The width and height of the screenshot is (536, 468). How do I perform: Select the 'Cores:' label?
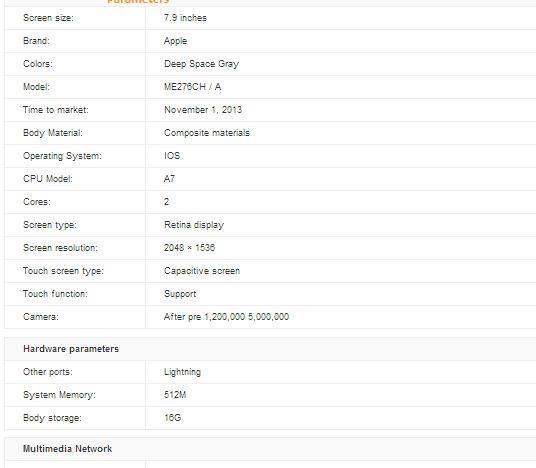37,202
